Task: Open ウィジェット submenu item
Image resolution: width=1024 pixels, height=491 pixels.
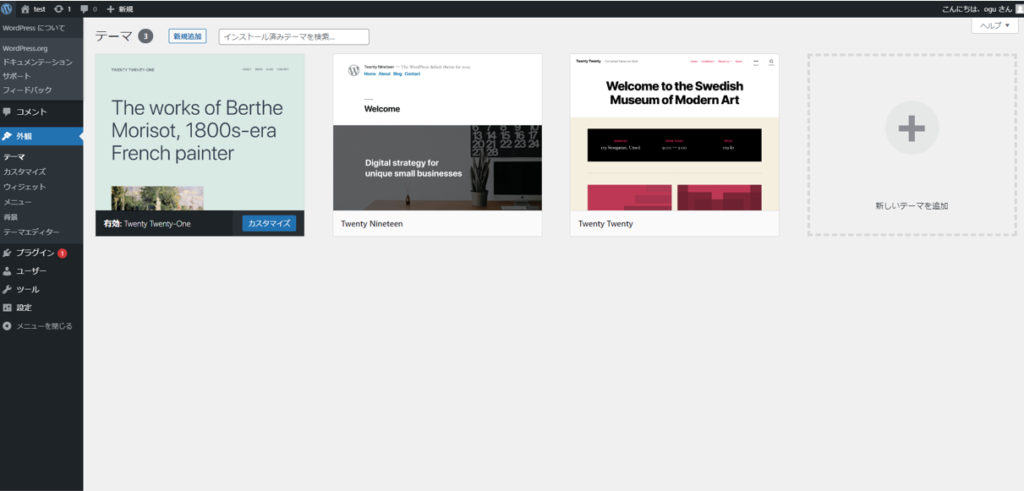Action: tap(25, 187)
